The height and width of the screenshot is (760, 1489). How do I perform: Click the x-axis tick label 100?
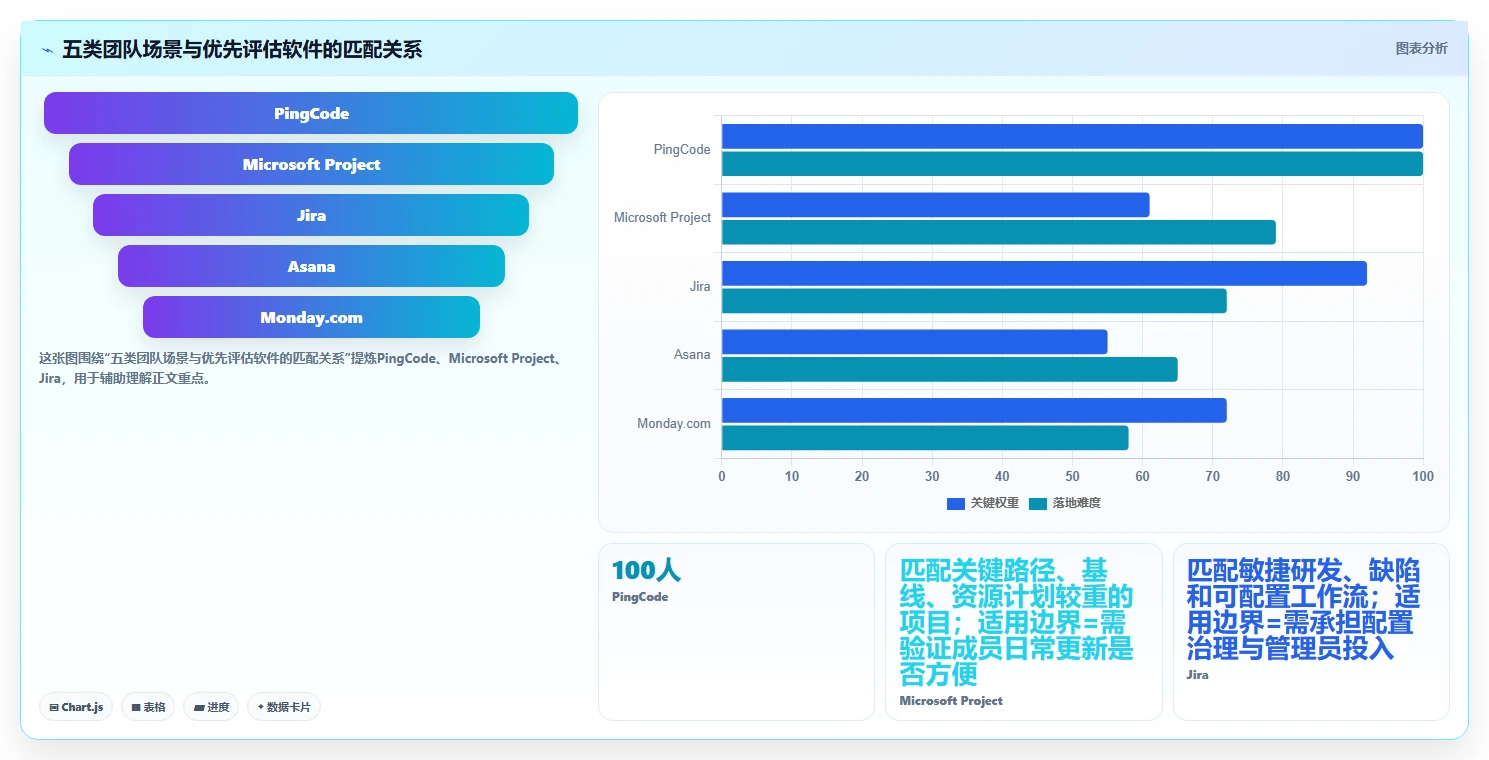tap(1422, 476)
